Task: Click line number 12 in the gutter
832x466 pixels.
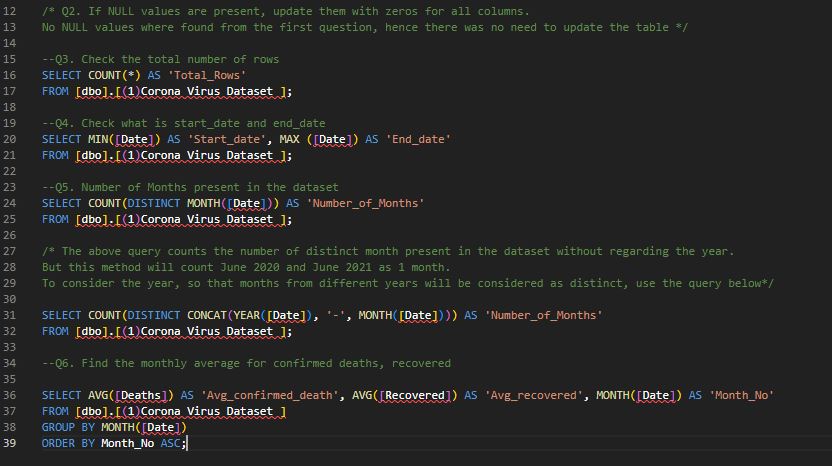Action: [x=9, y=11]
